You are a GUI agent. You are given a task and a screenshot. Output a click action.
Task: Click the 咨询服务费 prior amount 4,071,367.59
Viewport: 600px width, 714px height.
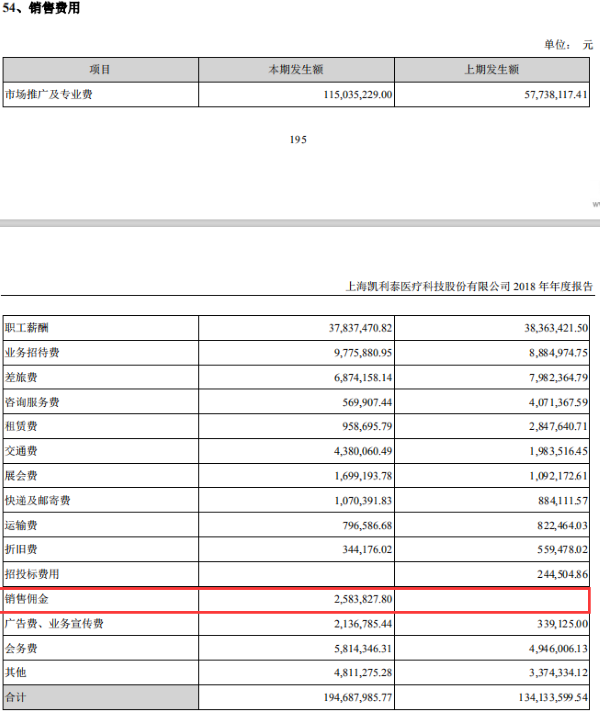tap(558, 403)
